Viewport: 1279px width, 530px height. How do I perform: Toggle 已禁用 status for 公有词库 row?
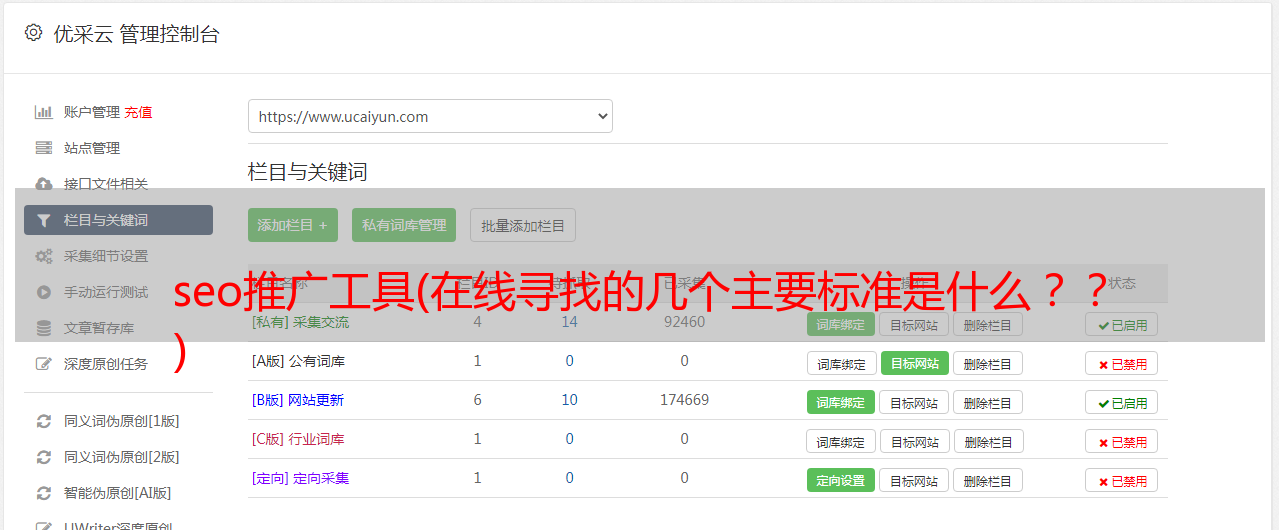(x=1121, y=364)
